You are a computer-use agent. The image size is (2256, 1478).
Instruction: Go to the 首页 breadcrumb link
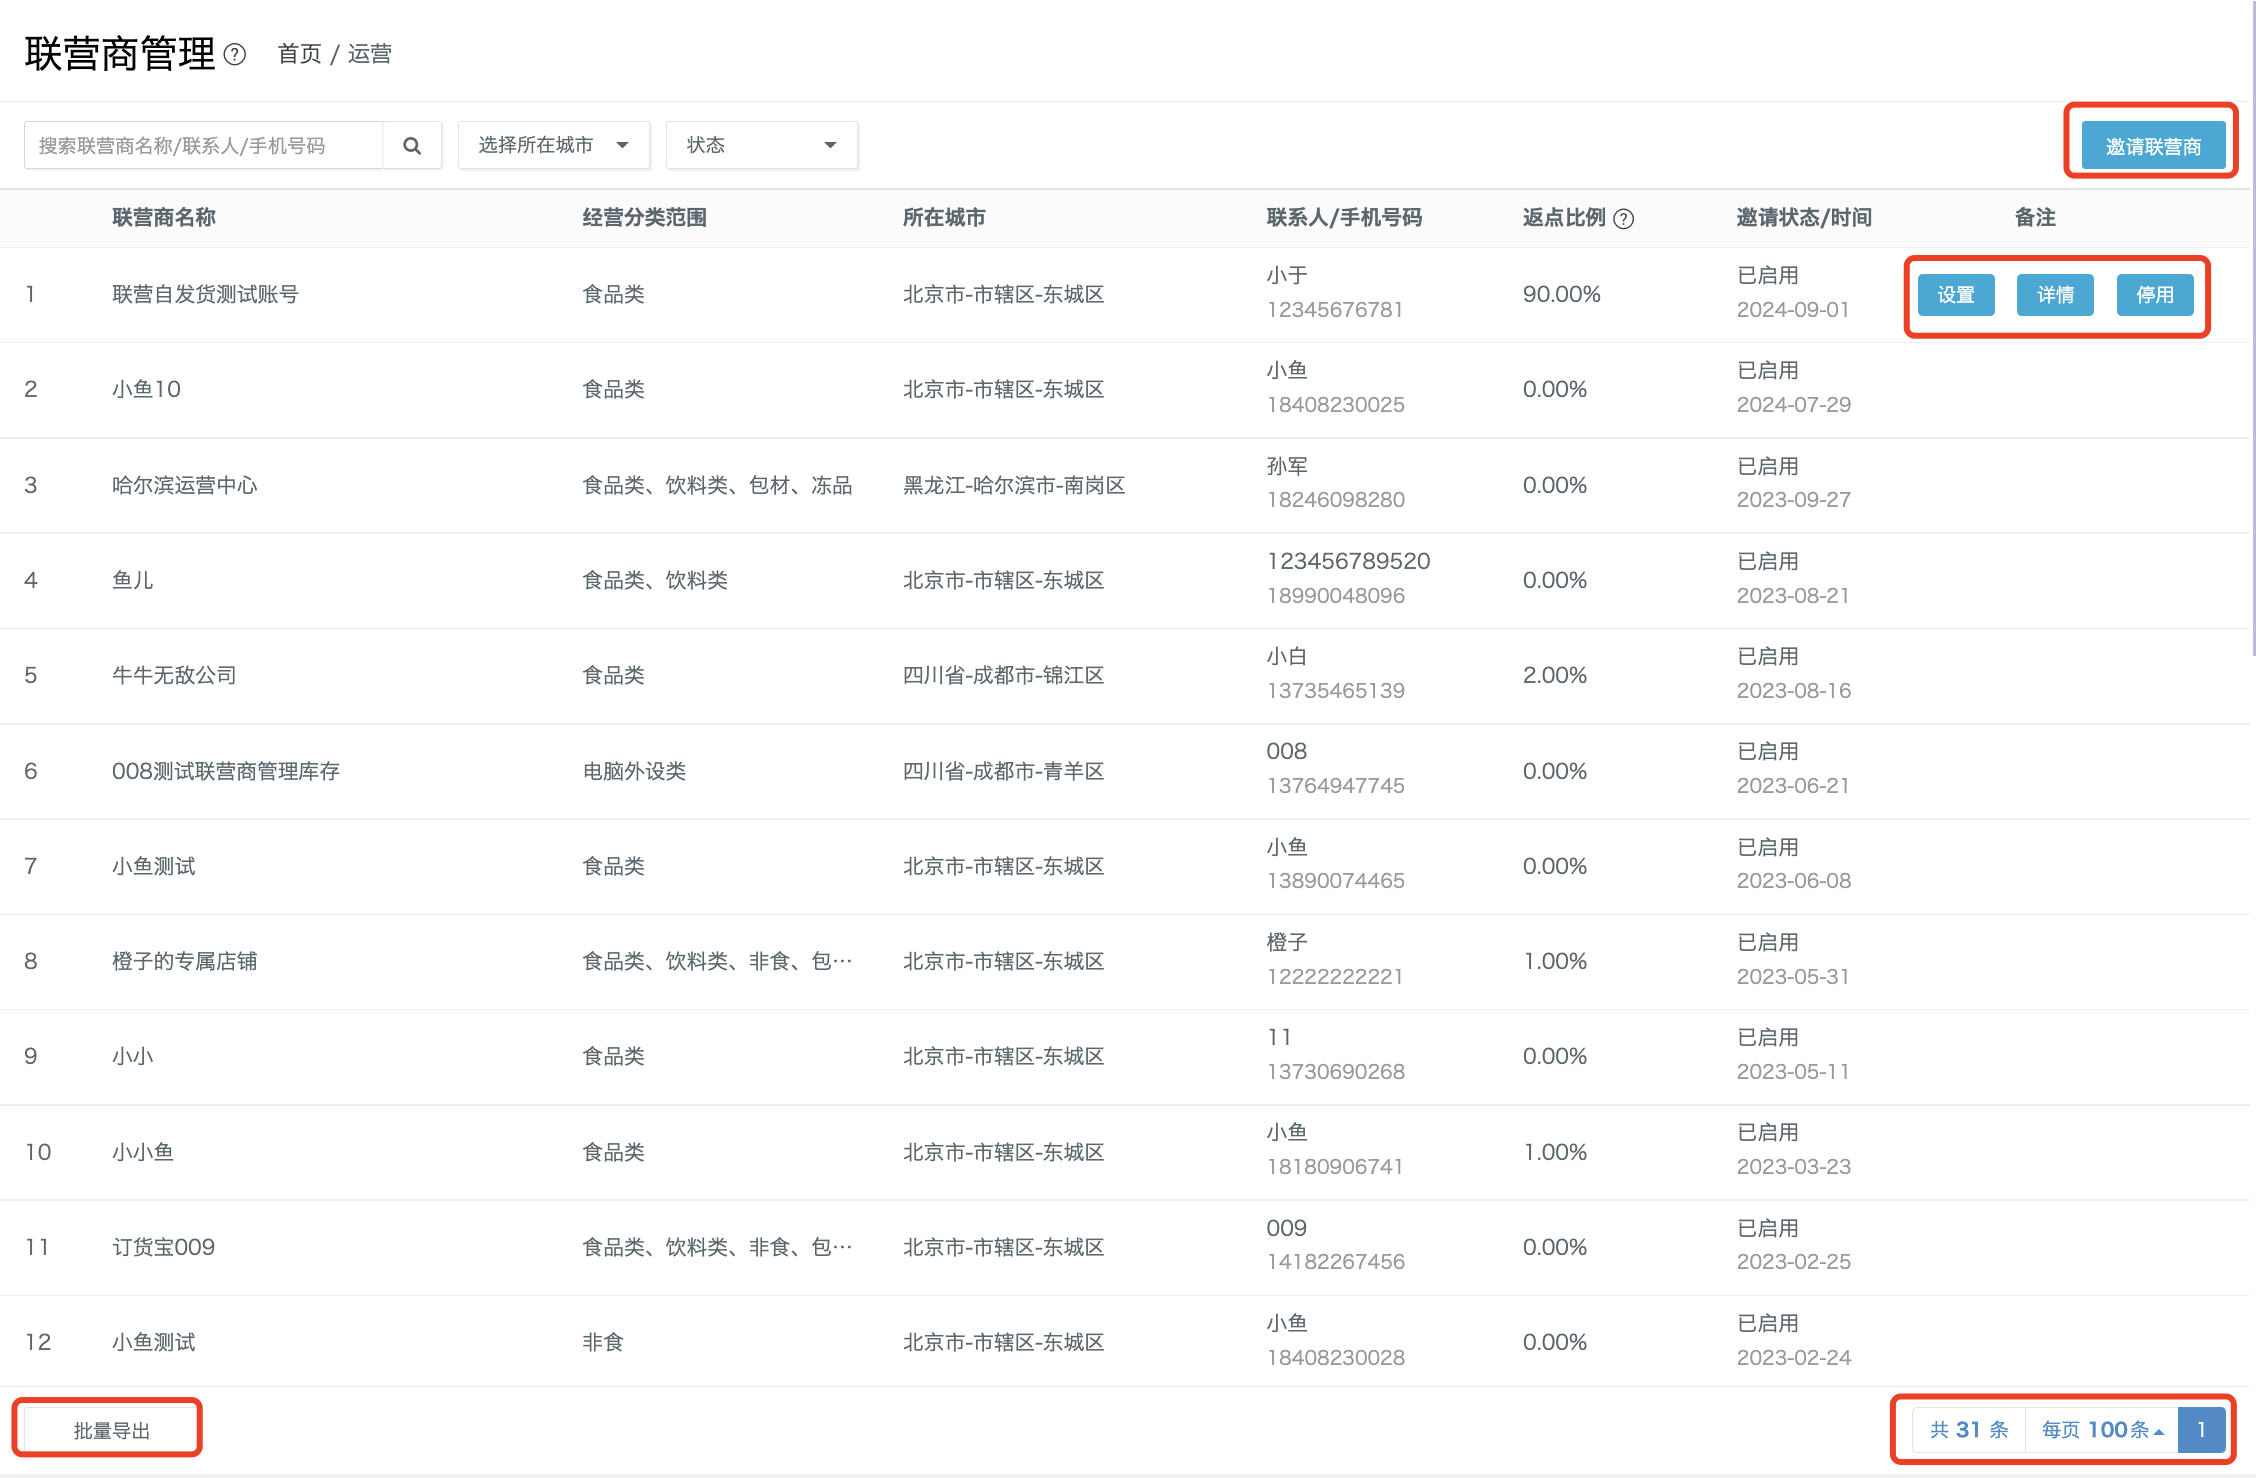[300, 54]
